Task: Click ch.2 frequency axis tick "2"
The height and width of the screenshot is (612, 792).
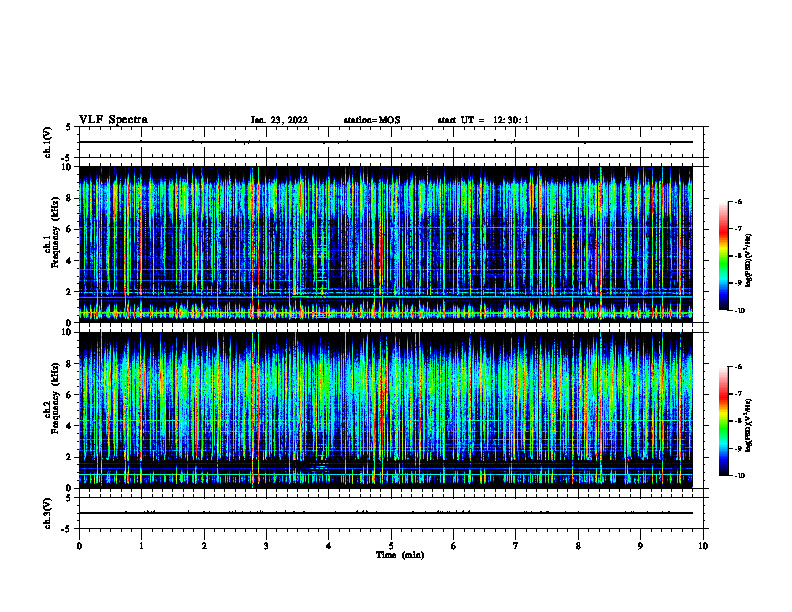Action: 69,457
